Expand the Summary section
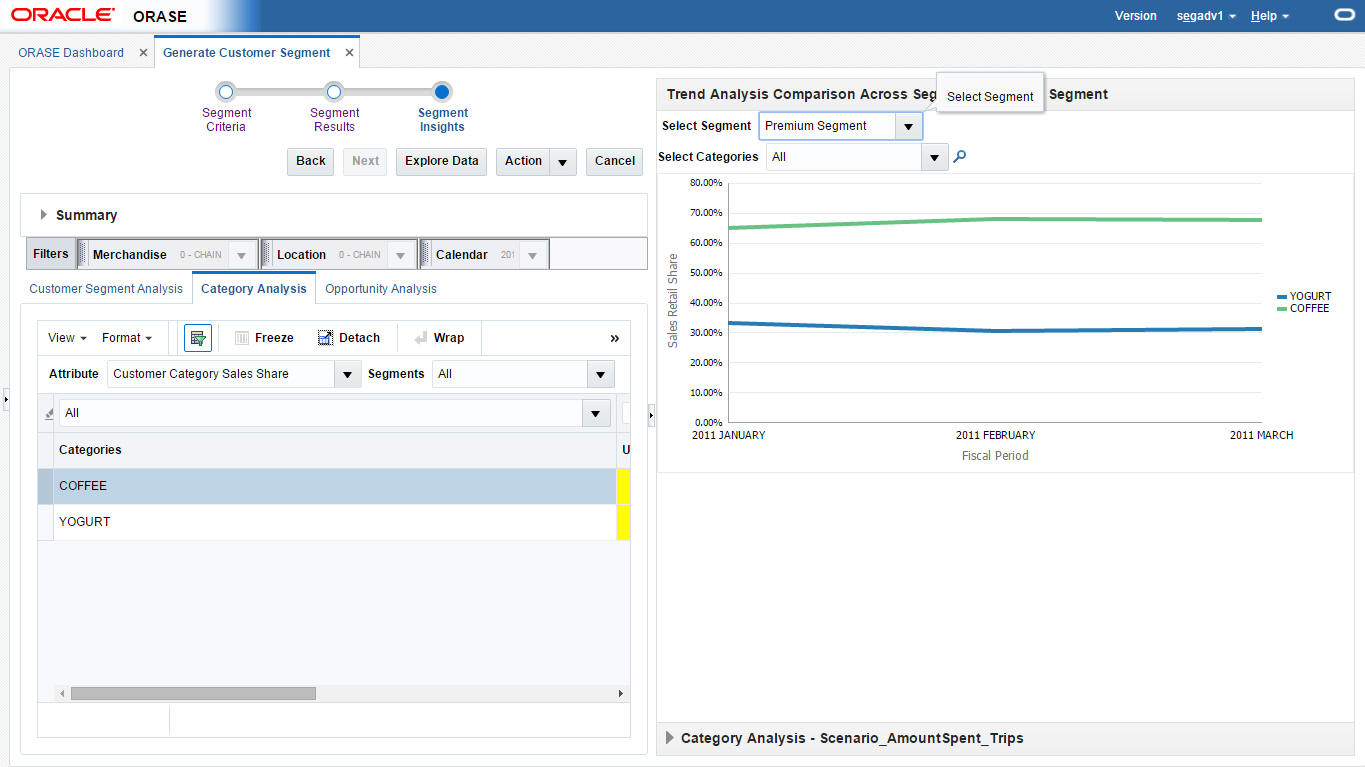The image size is (1365, 767). 44,215
